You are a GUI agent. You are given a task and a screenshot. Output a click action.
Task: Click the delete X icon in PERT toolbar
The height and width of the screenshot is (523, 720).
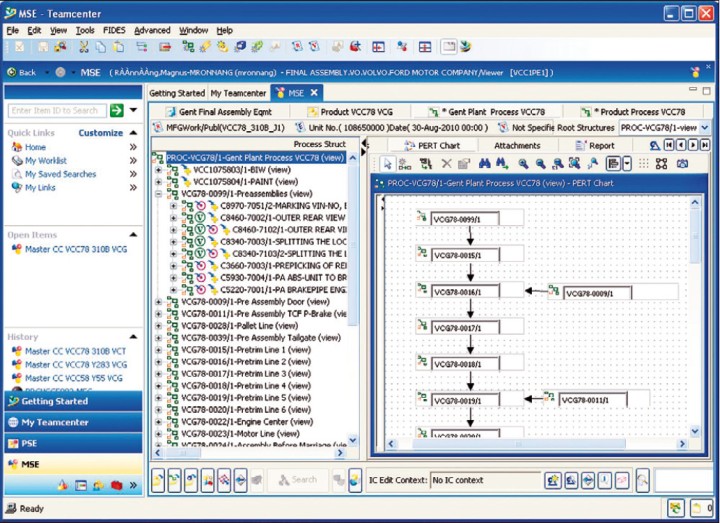(446, 164)
